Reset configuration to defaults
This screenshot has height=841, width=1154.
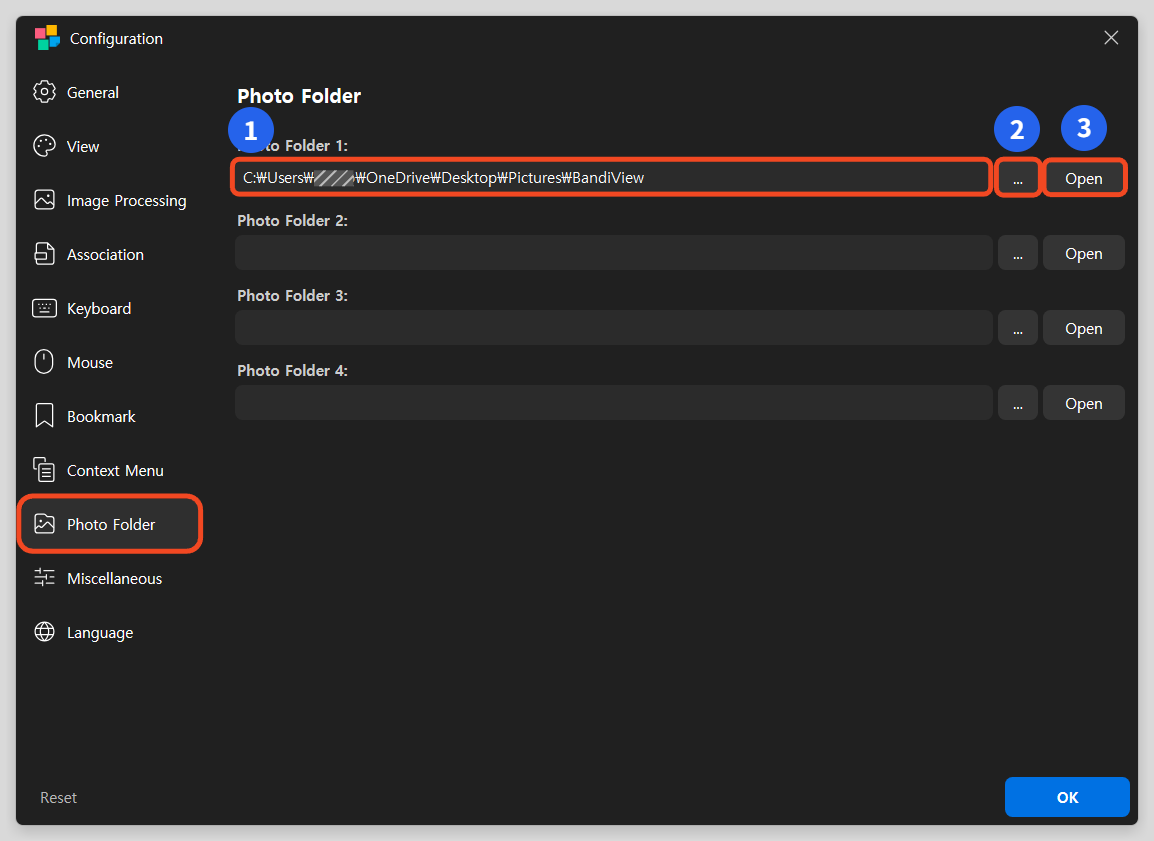point(58,798)
